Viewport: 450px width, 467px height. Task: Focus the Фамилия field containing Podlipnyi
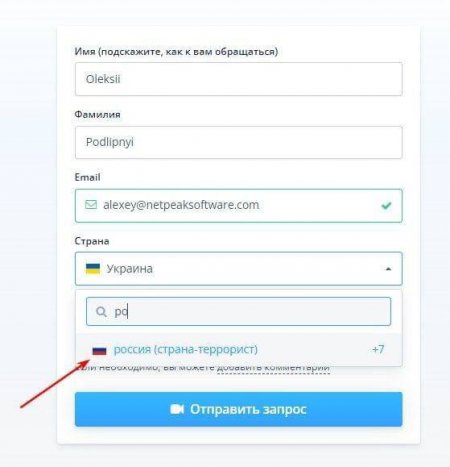239,142
